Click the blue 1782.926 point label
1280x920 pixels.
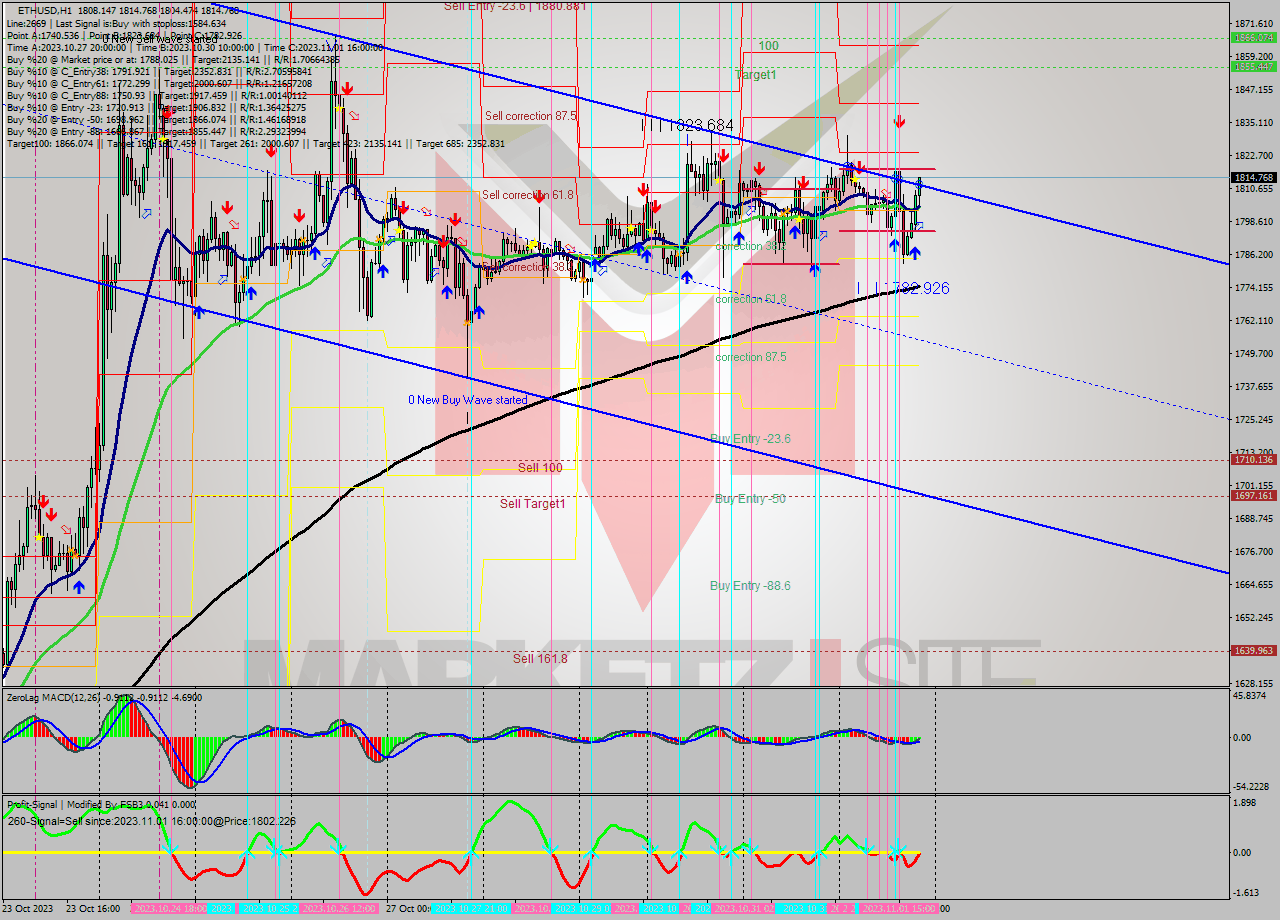[911, 289]
